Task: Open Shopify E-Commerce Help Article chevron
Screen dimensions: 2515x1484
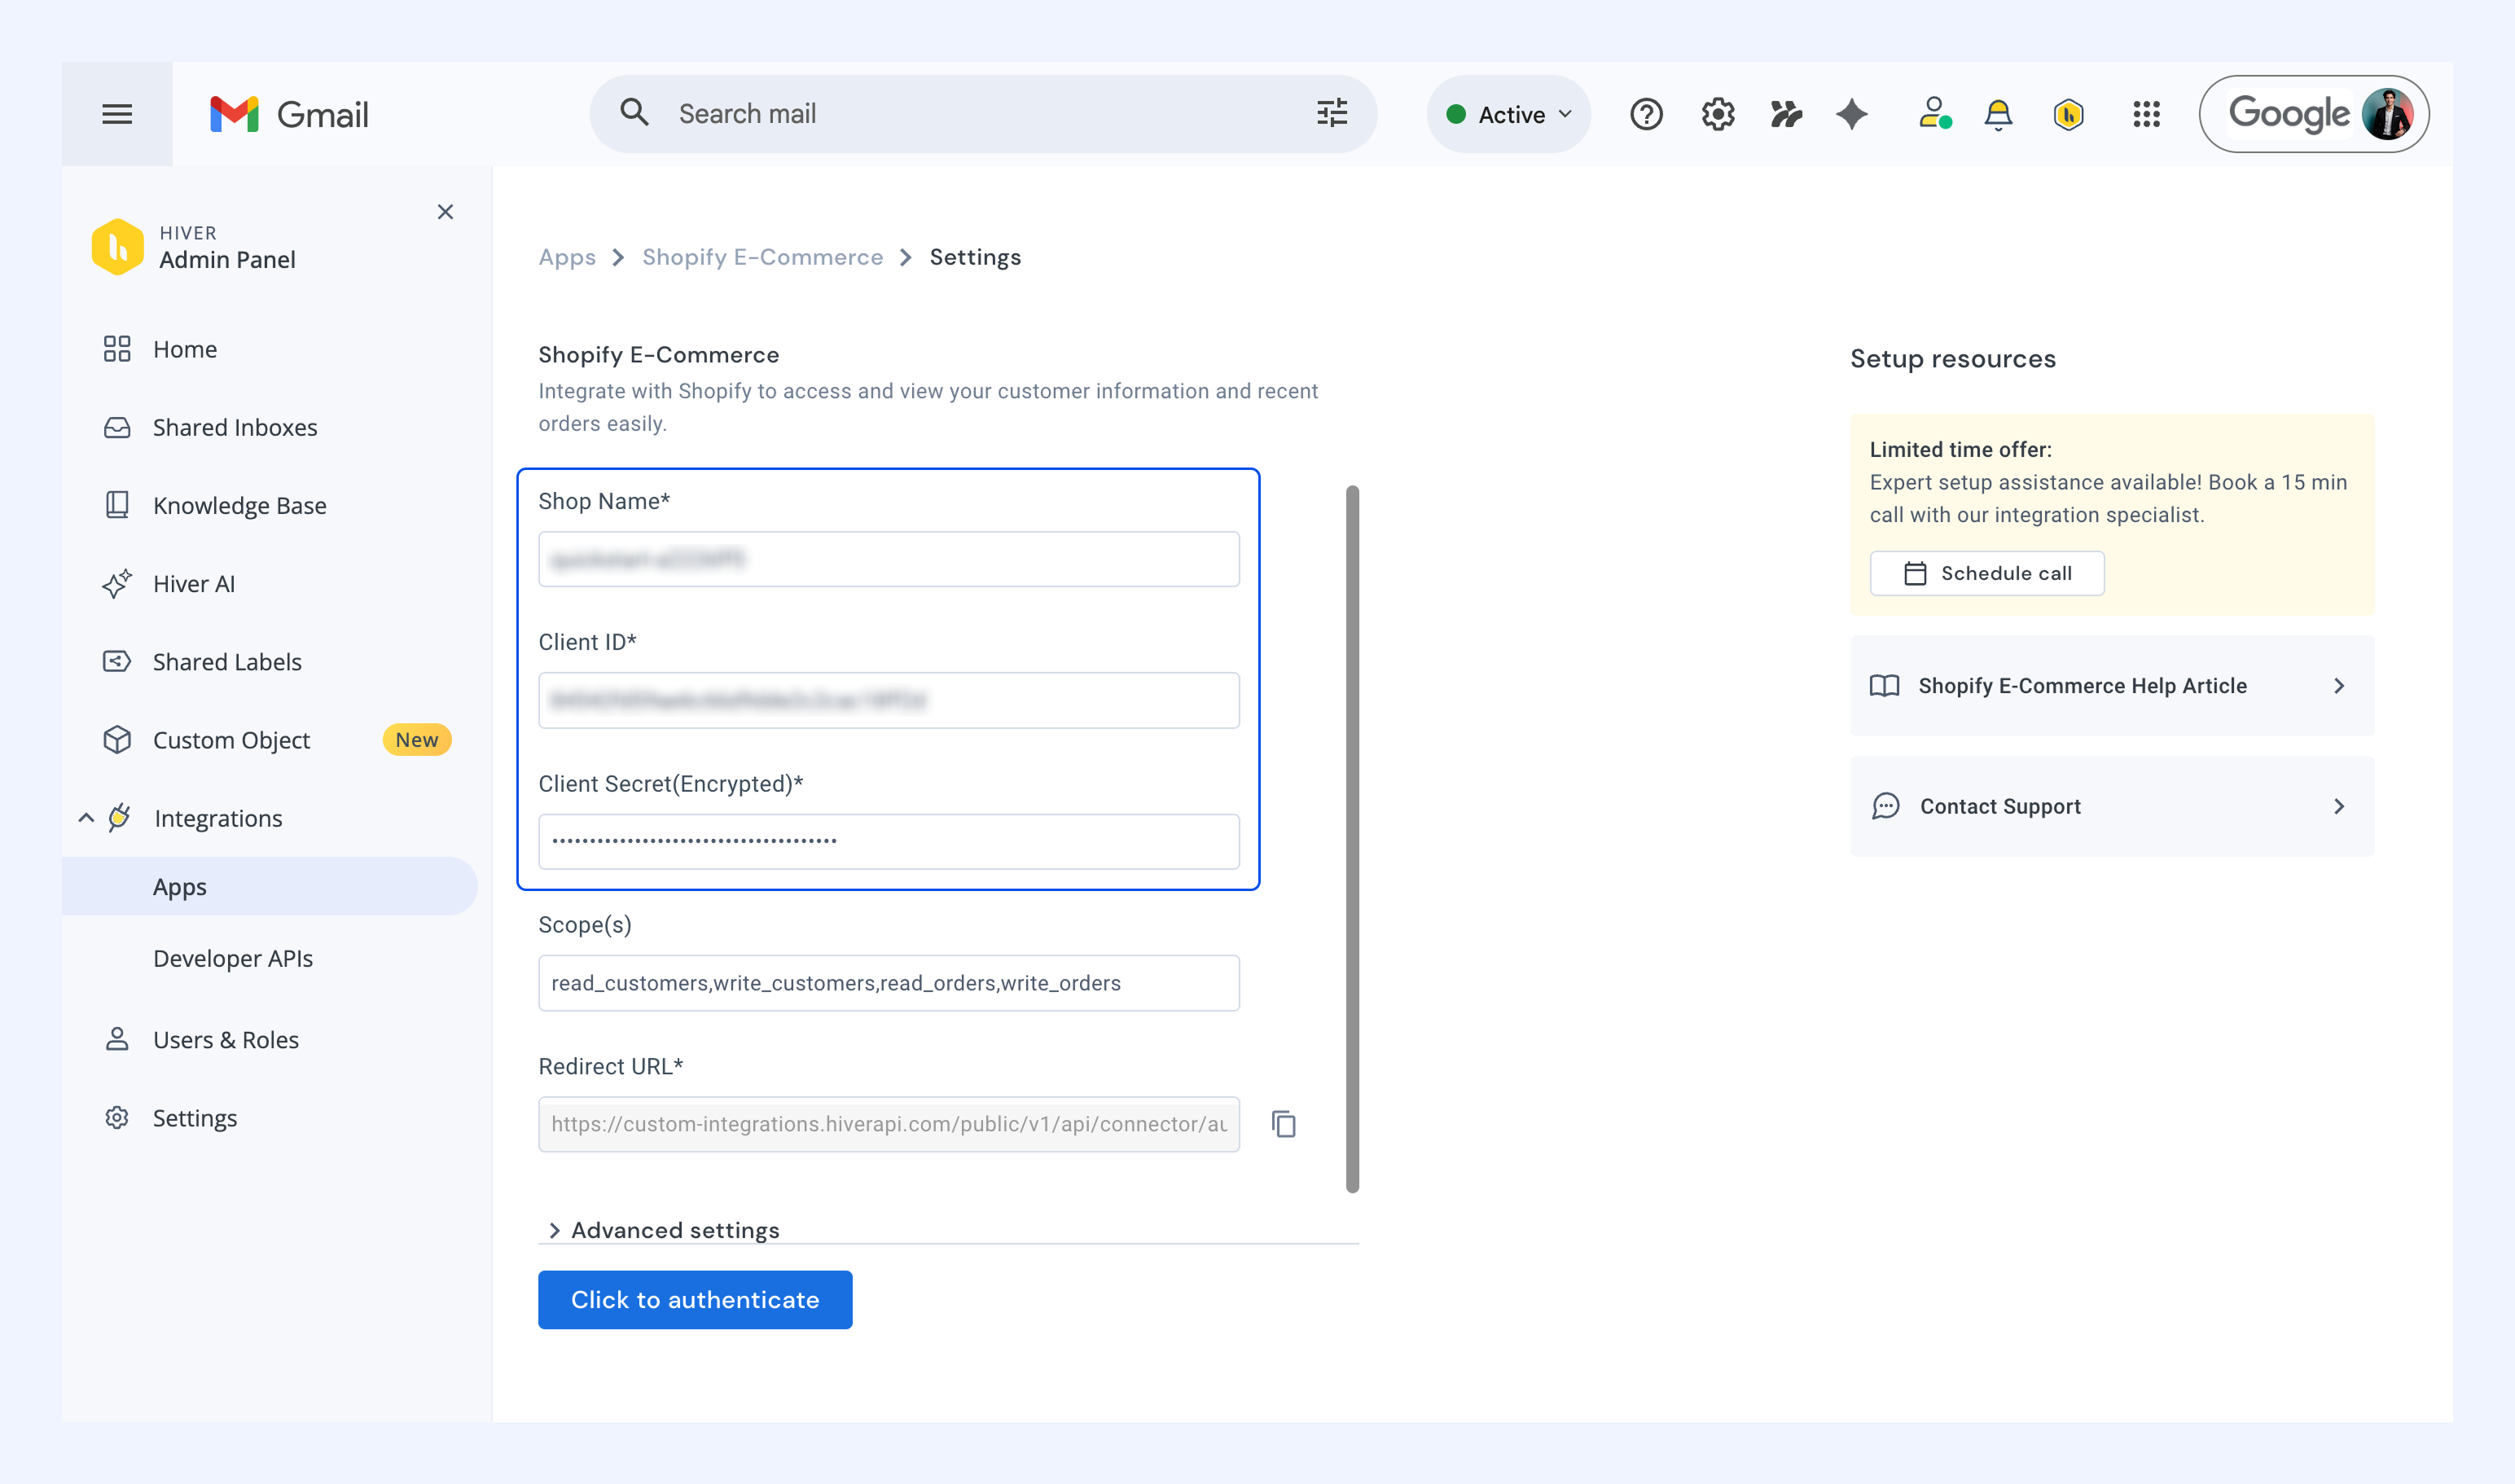Action: [2339, 686]
